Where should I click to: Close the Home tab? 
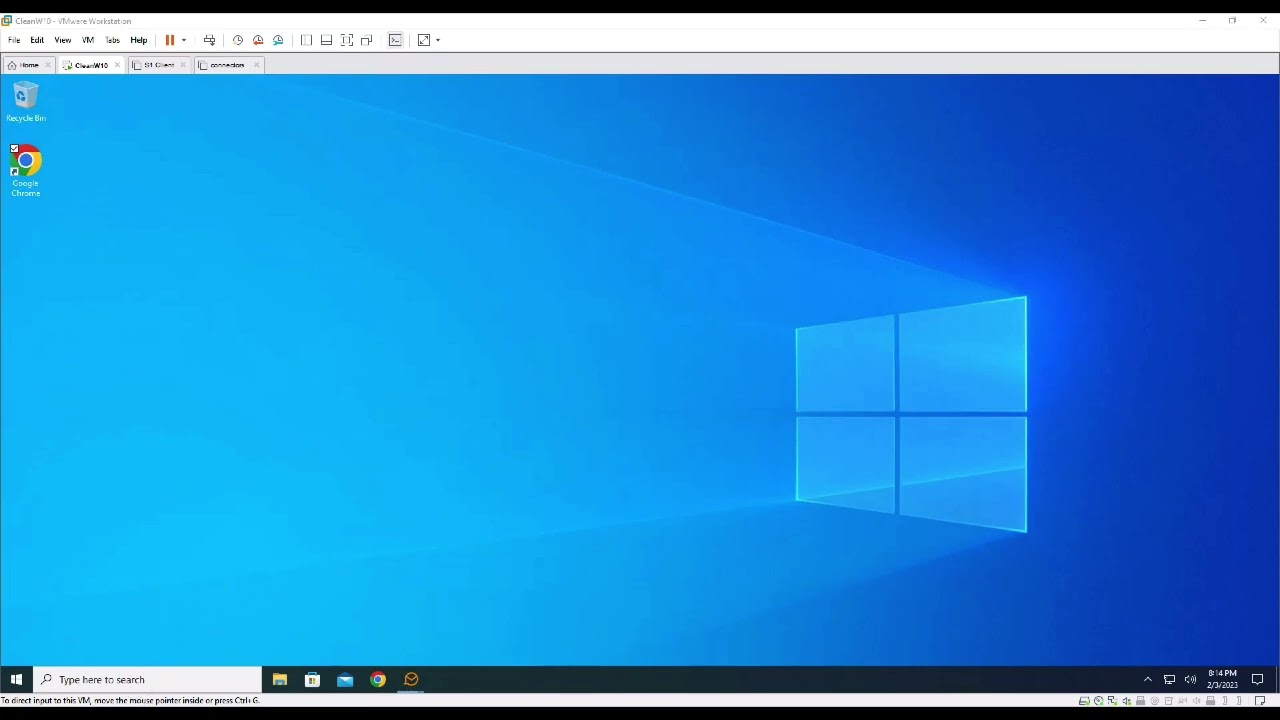pos(48,65)
